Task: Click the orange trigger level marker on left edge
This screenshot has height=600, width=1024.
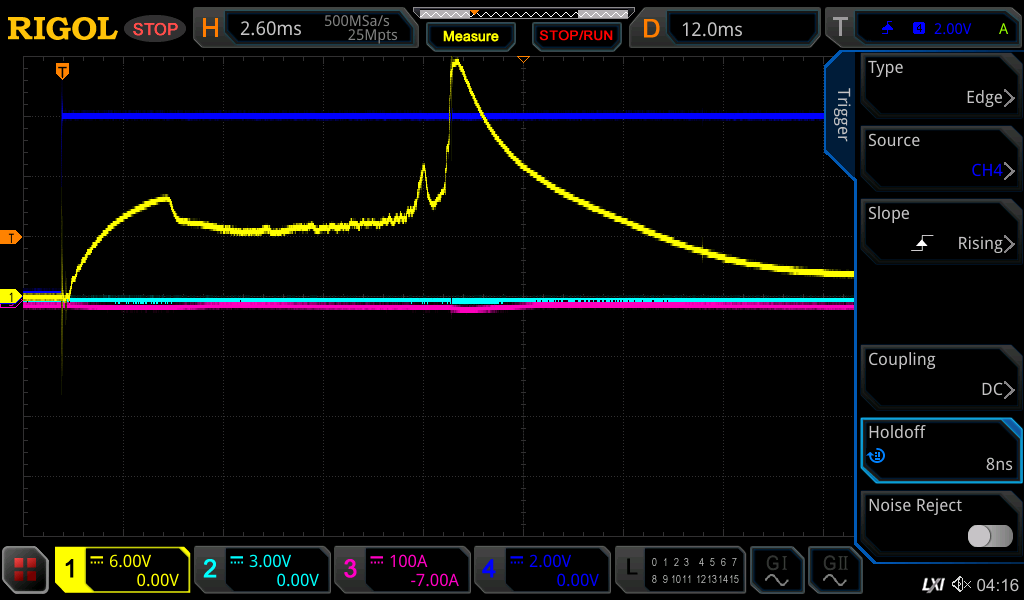Action: pos(11,237)
